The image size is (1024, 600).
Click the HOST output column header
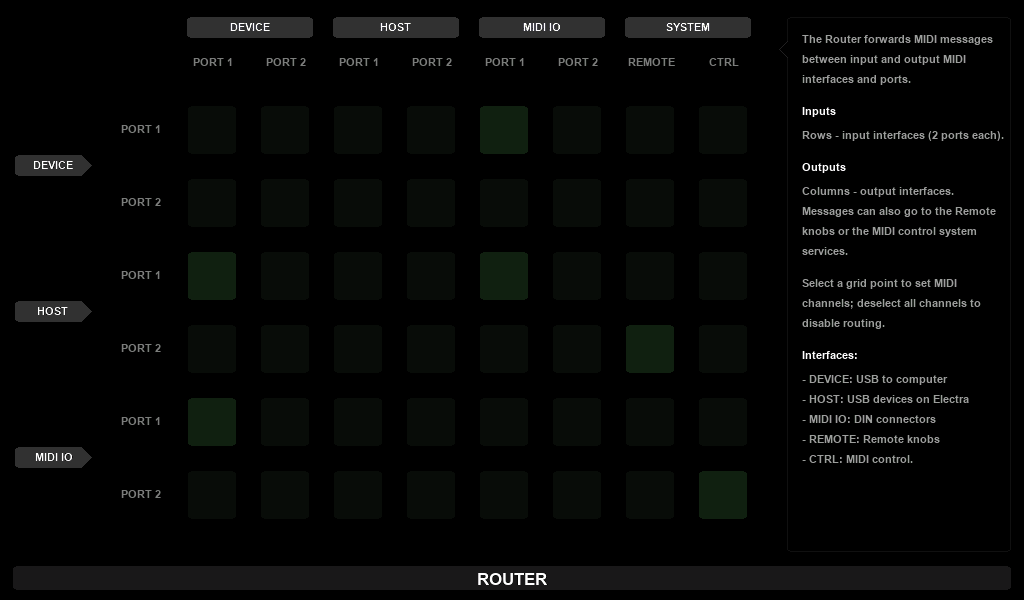click(x=396, y=27)
